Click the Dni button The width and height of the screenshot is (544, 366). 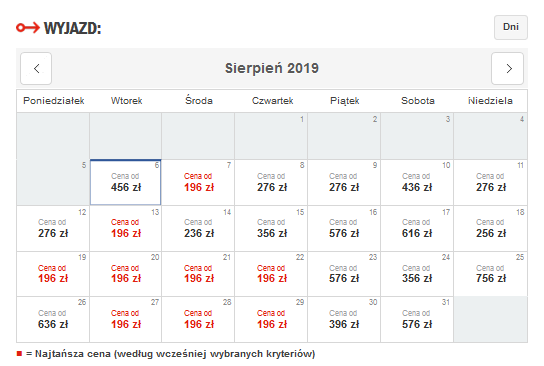point(511,27)
